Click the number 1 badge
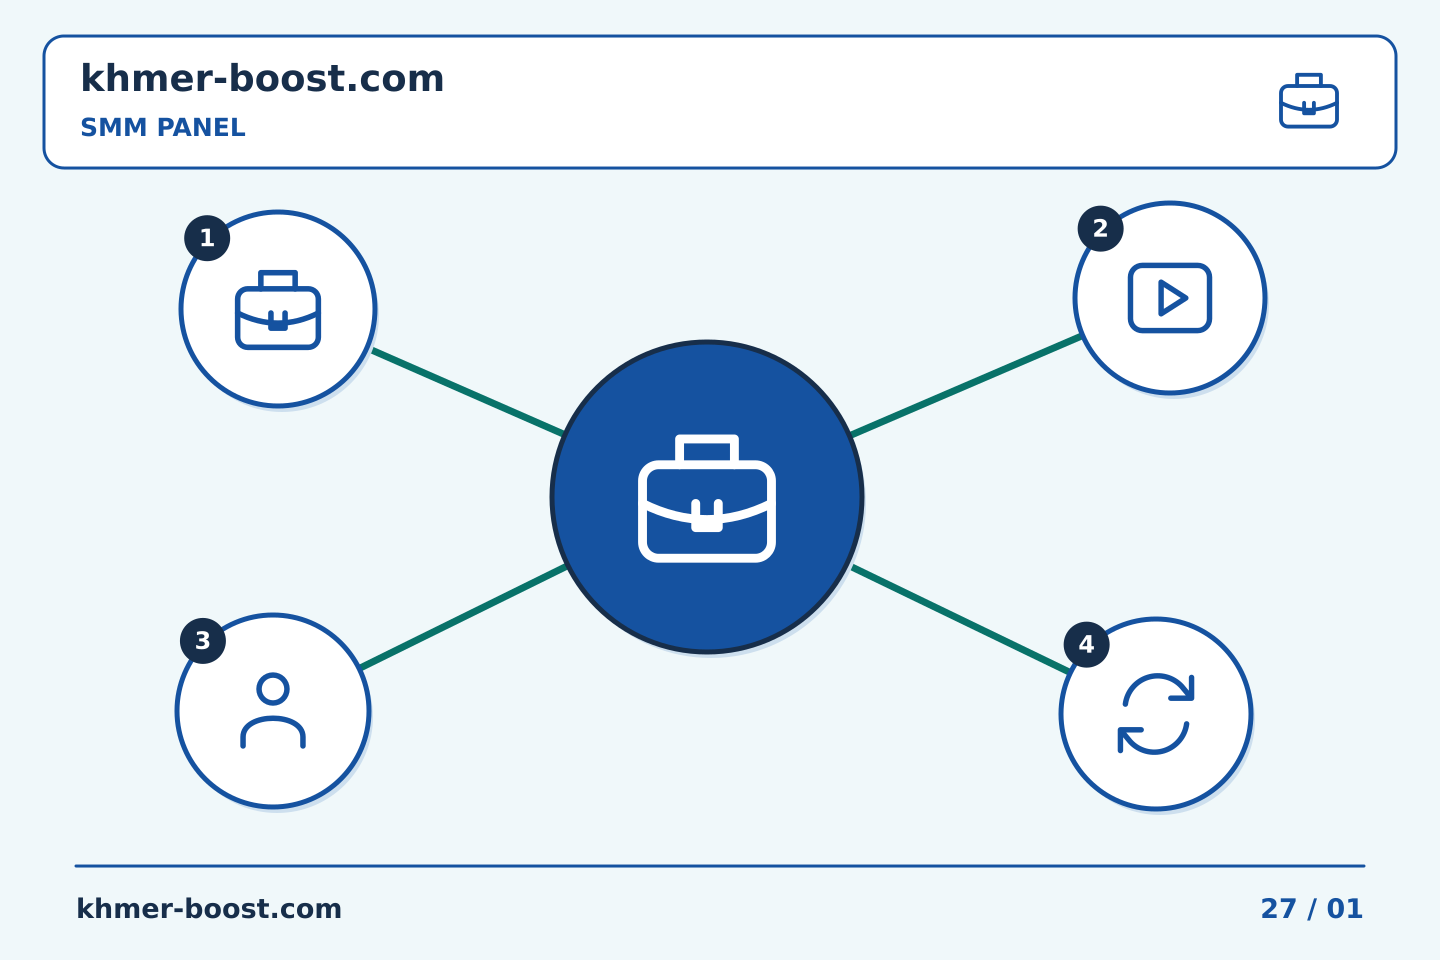The height and width of the screenshot is (960, 1440). [207, 238]
